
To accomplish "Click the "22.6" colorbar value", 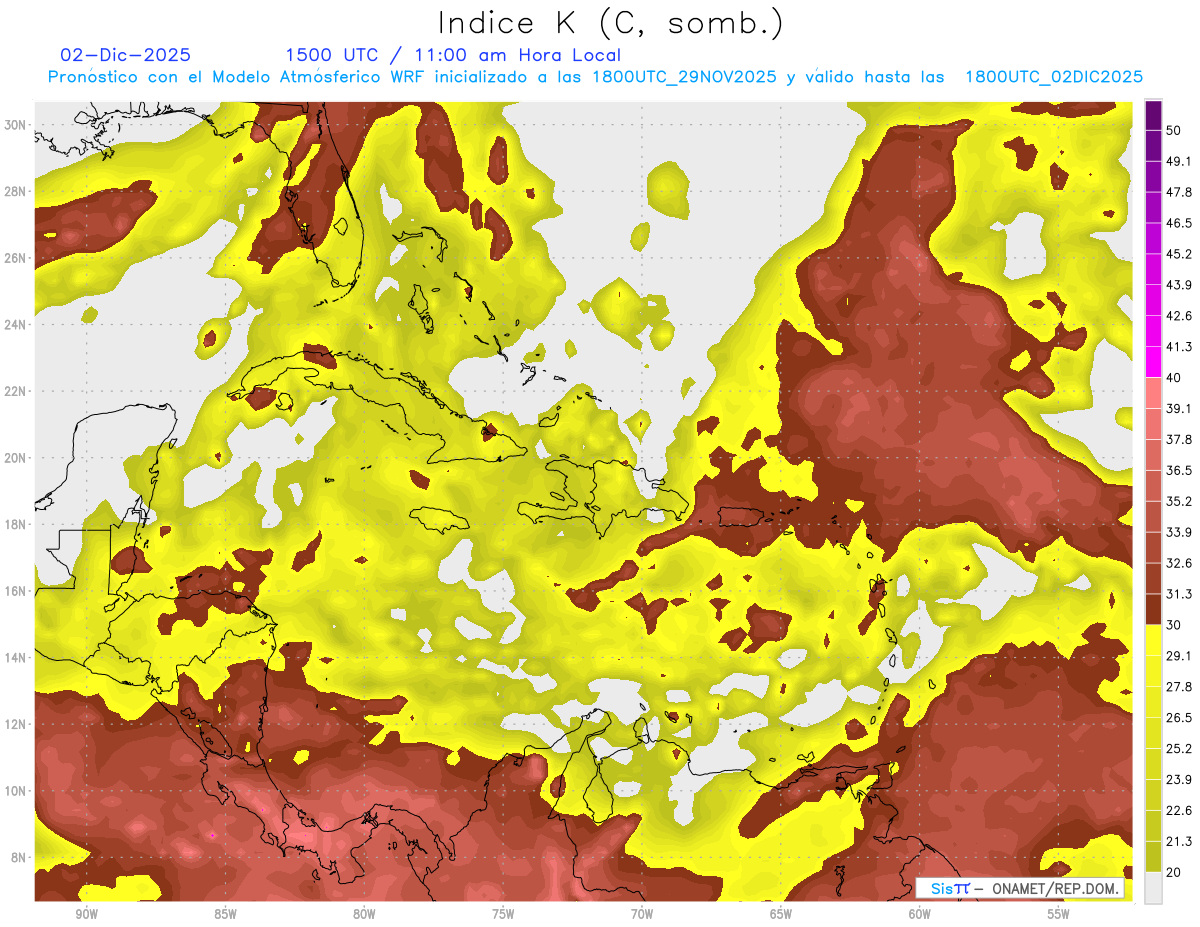I will click(1178, 811).
